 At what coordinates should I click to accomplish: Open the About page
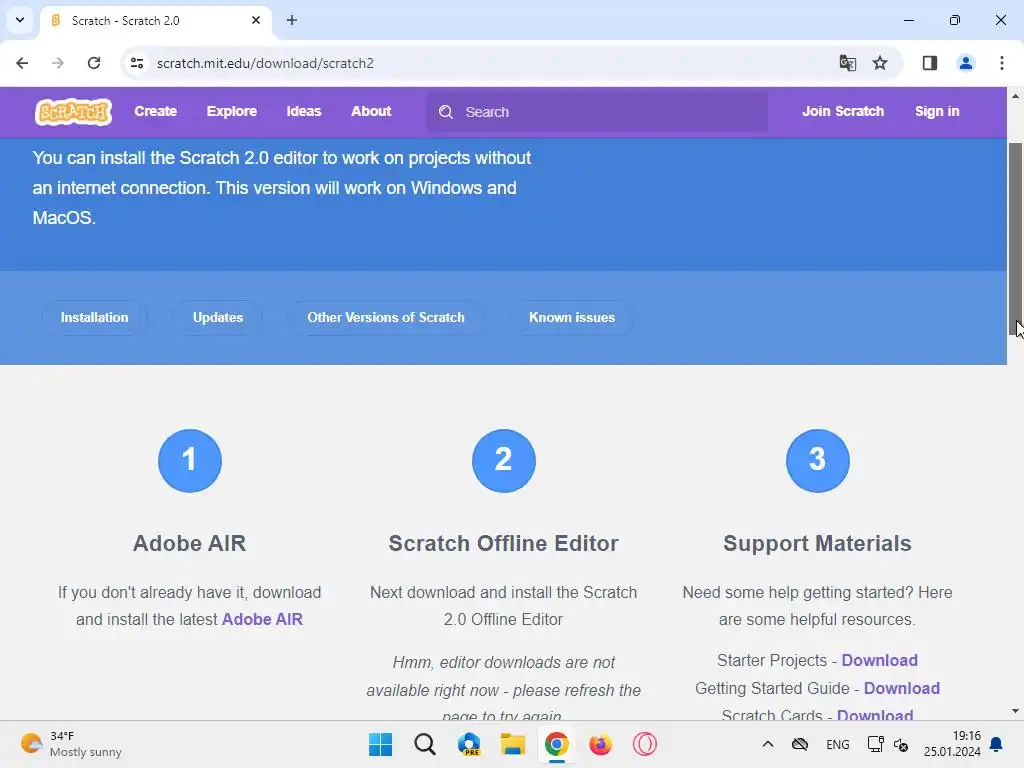[371, 112]
